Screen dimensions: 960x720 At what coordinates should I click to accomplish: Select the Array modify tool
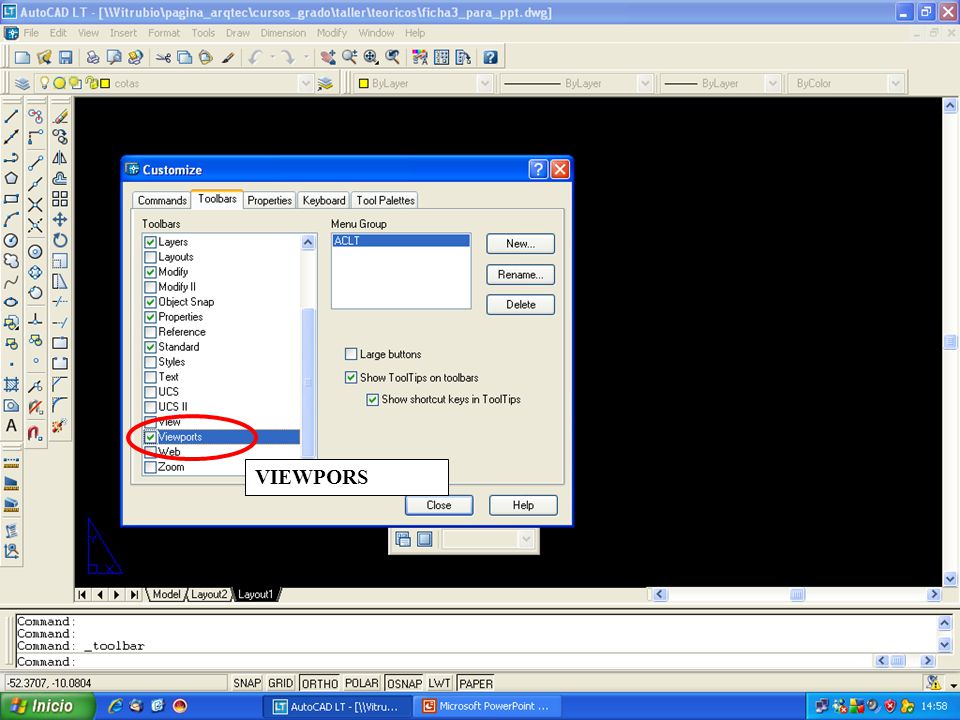coord(60,198)
